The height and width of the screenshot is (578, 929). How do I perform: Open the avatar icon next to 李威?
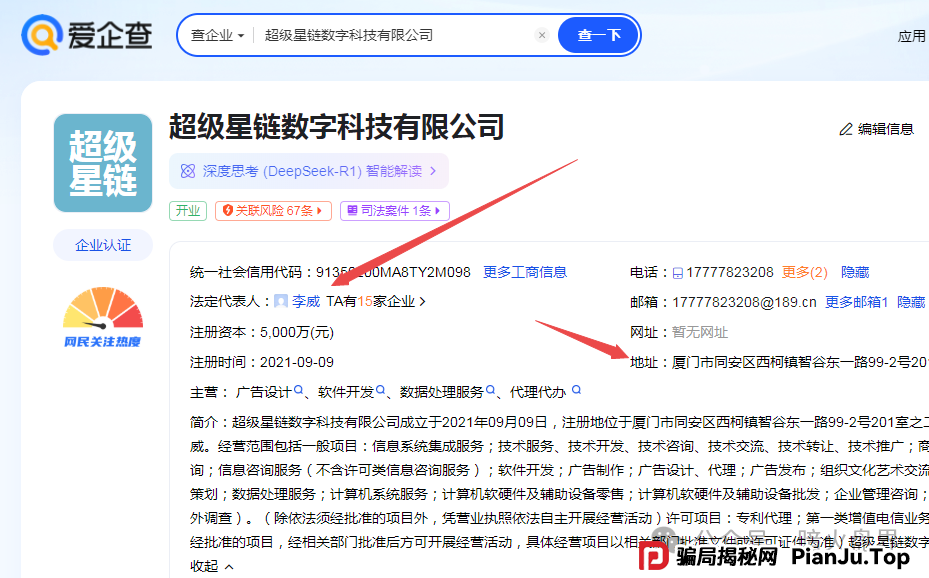pos(282,299)
